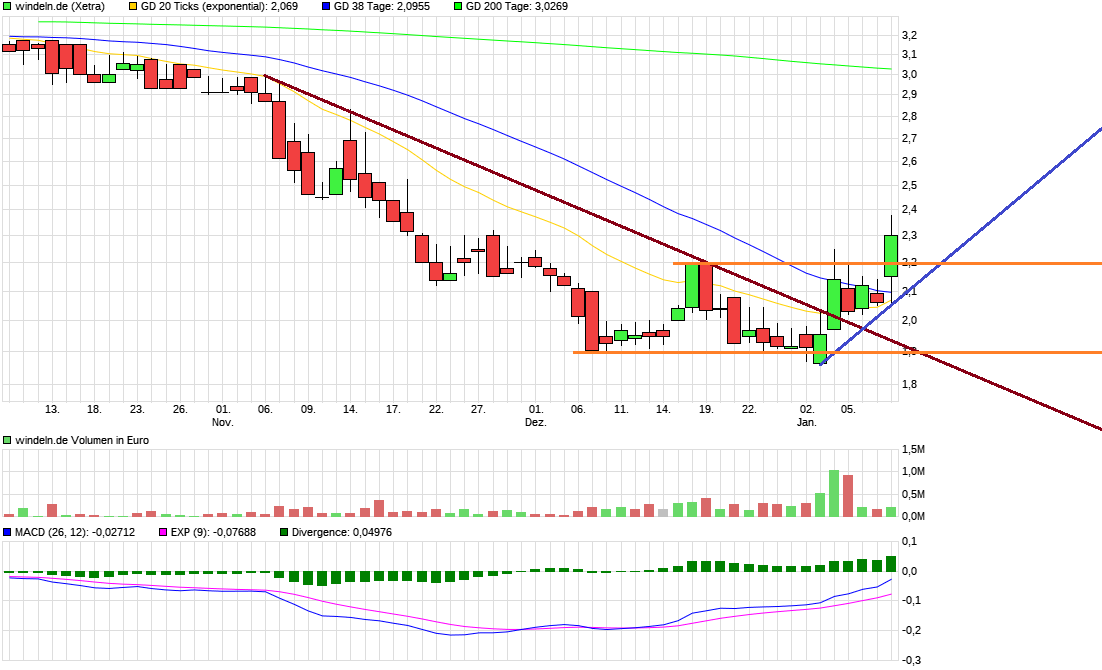The width and height of the screenshot is (1102, 670).
Task: Click the '02. Jan.' date axis label
Action: coord(807,415)
